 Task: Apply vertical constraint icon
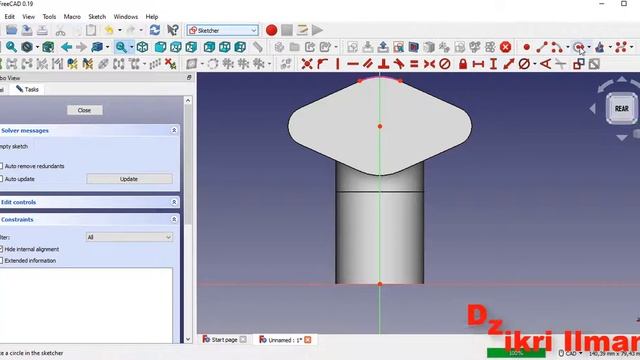tap(338, 64)
